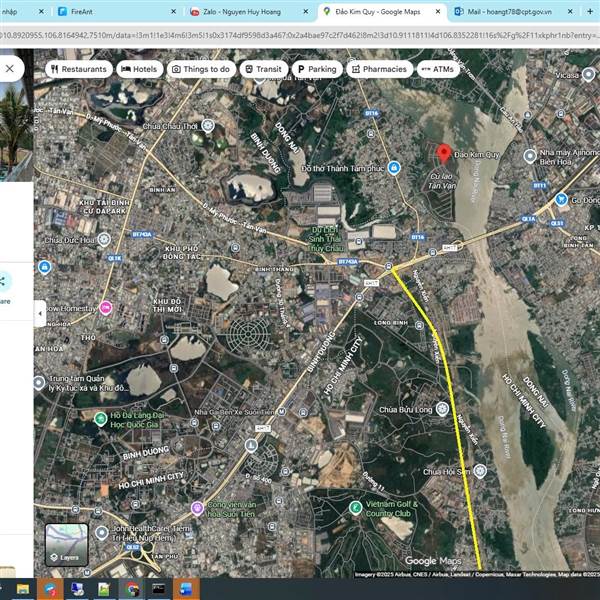Show ATMs on the map
600x600 pixels.
point(438,69)
